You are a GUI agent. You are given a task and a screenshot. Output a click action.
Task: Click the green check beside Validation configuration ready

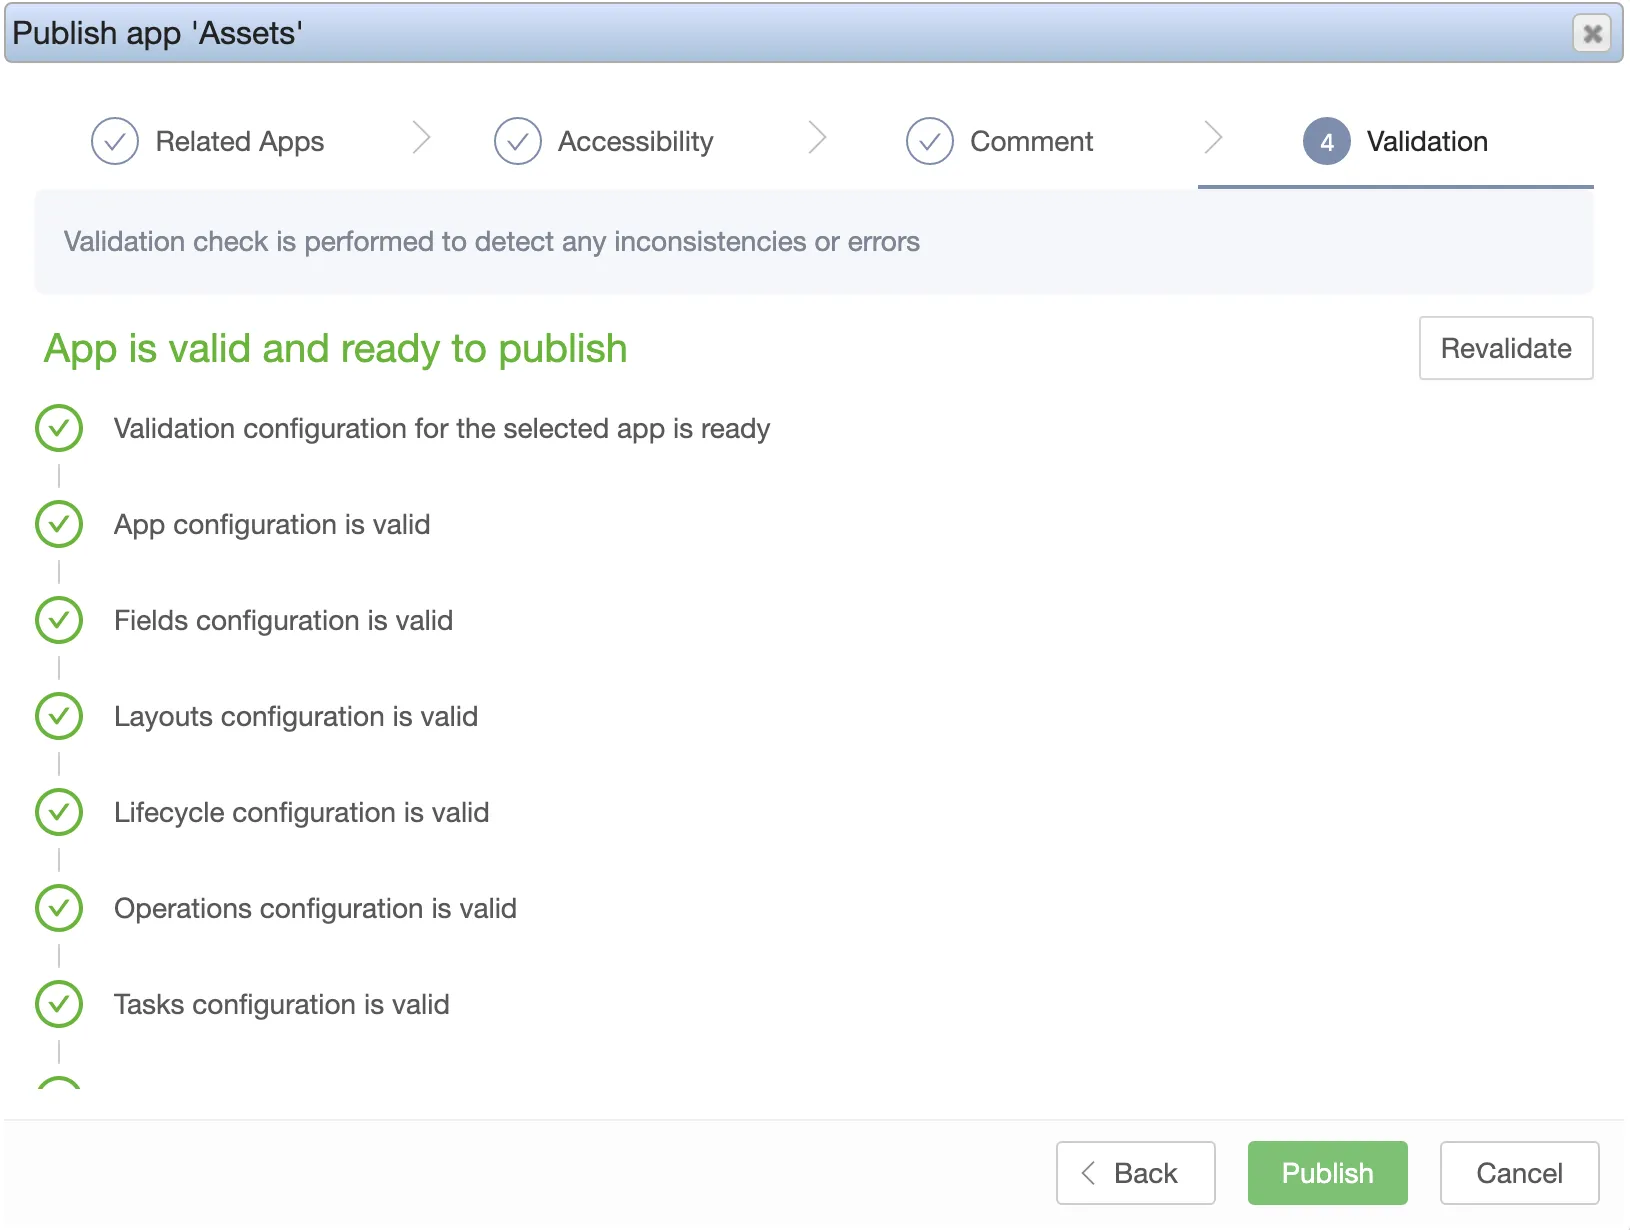pyautogui.click(x=59, y=428)
